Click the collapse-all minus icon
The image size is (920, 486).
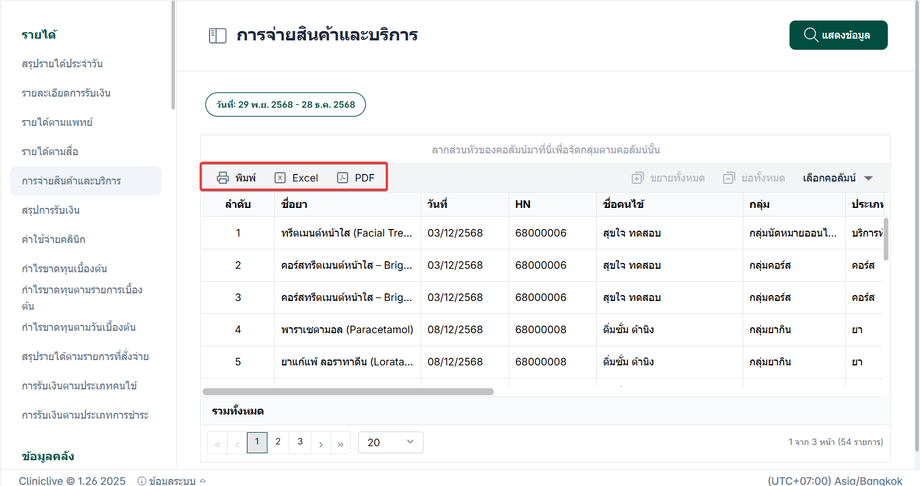(729, 178)
